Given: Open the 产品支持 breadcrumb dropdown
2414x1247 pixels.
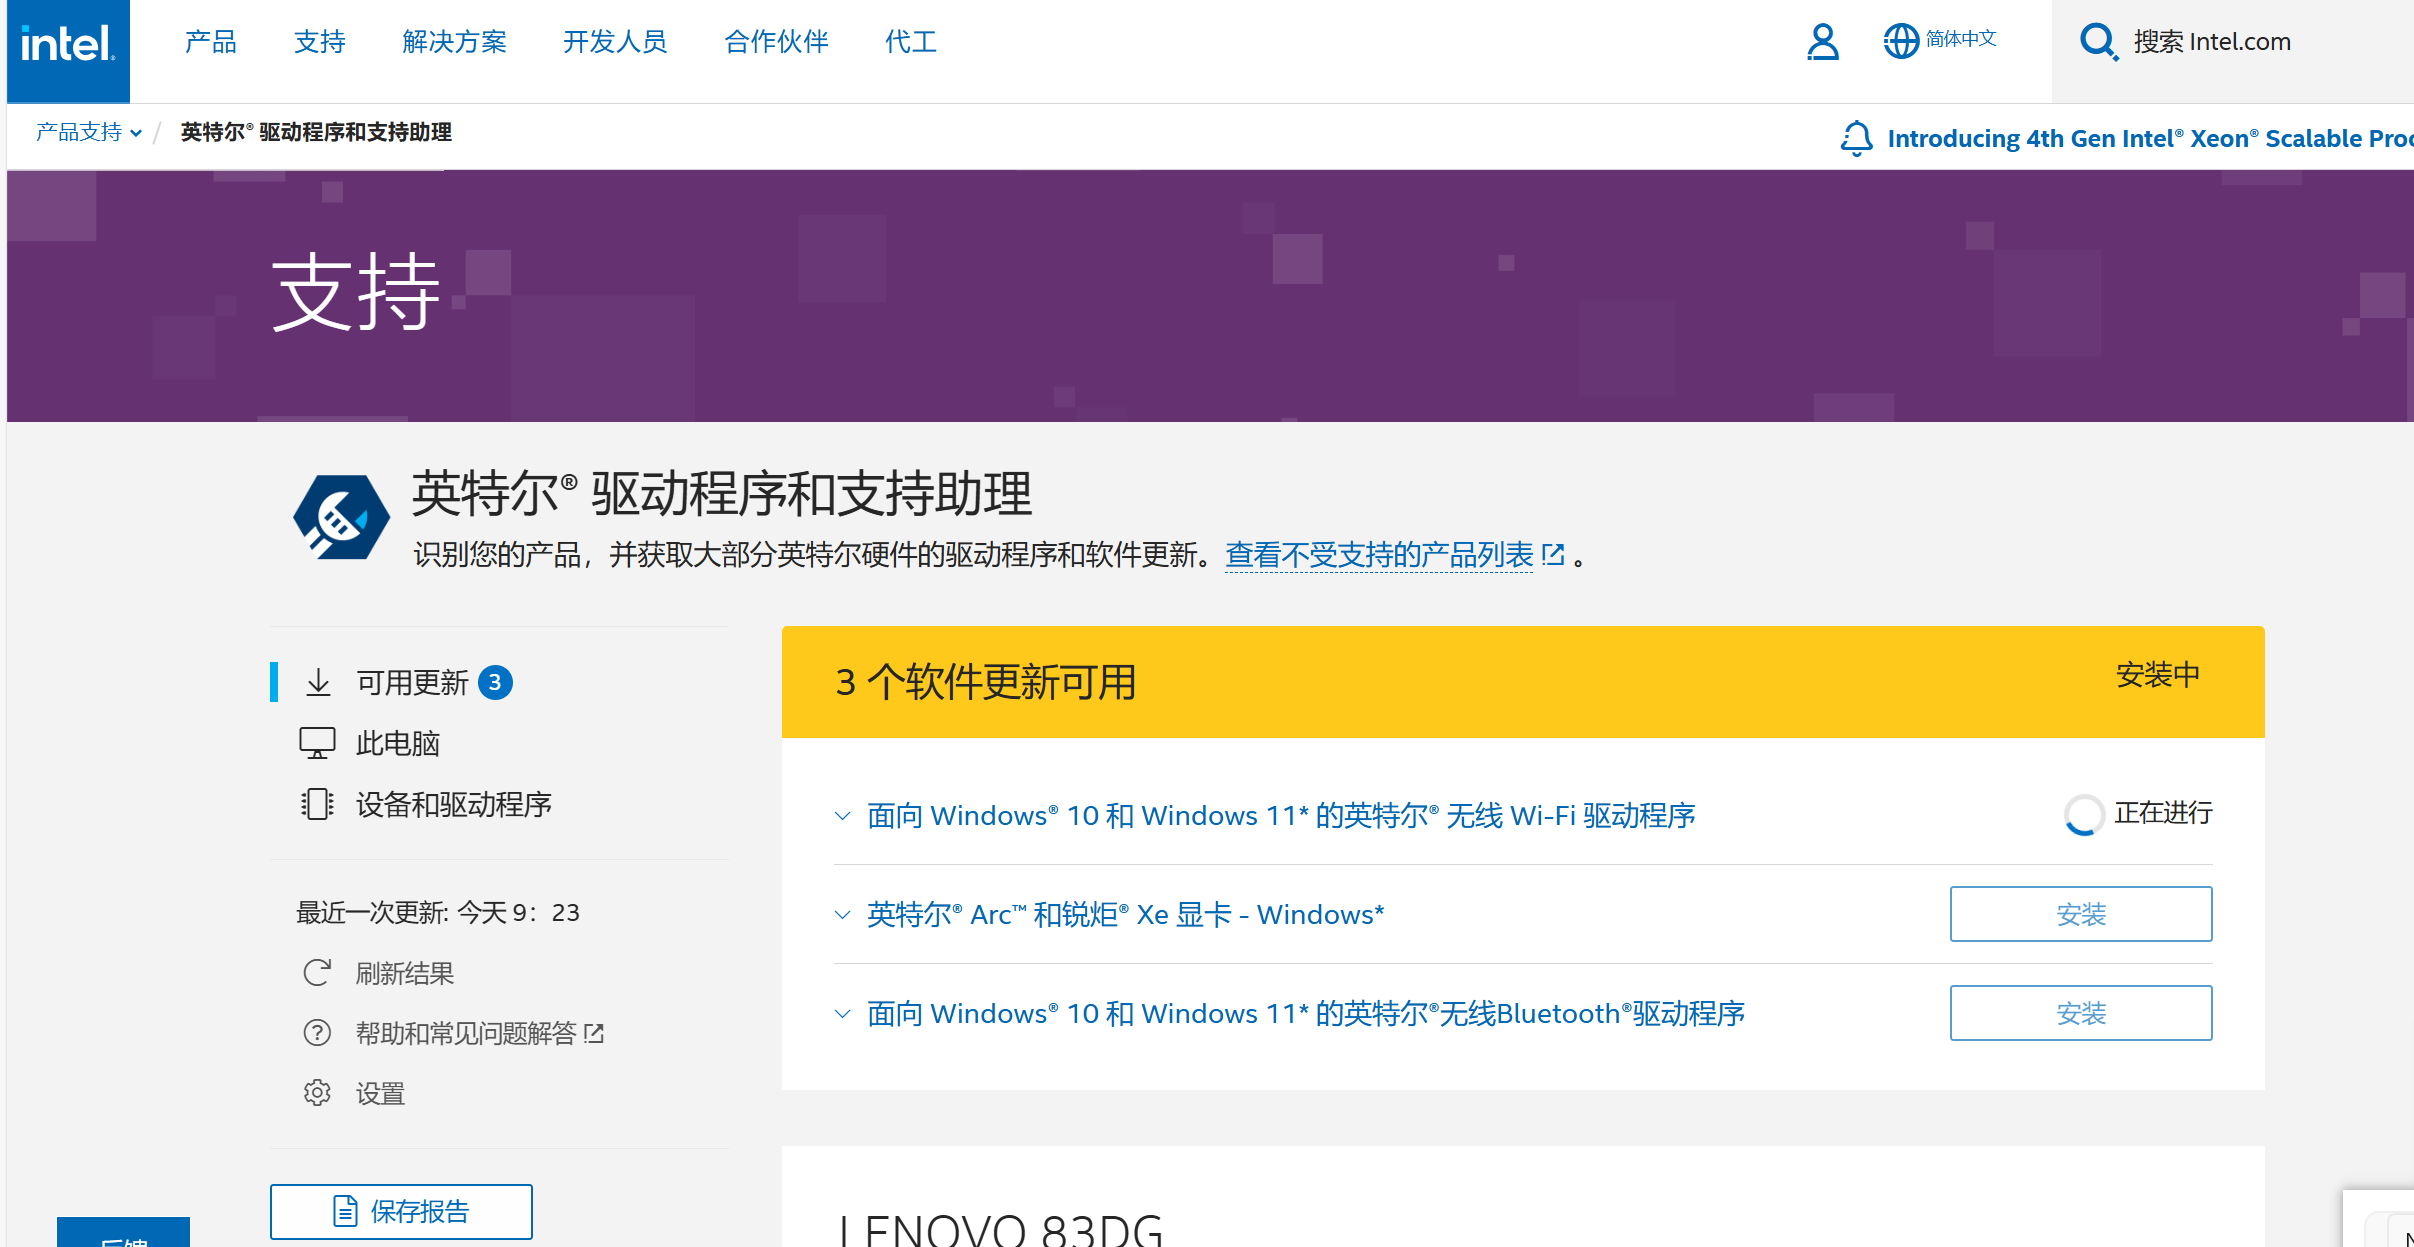Looking at the screenshot, I should (x=89, y=132).
